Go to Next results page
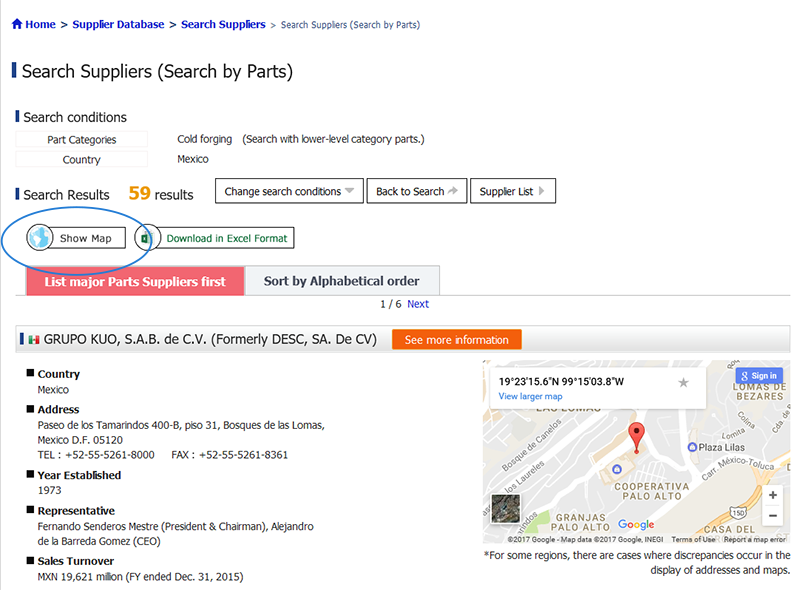The height and width of the screenshot is (590, 800). (418, 304)
